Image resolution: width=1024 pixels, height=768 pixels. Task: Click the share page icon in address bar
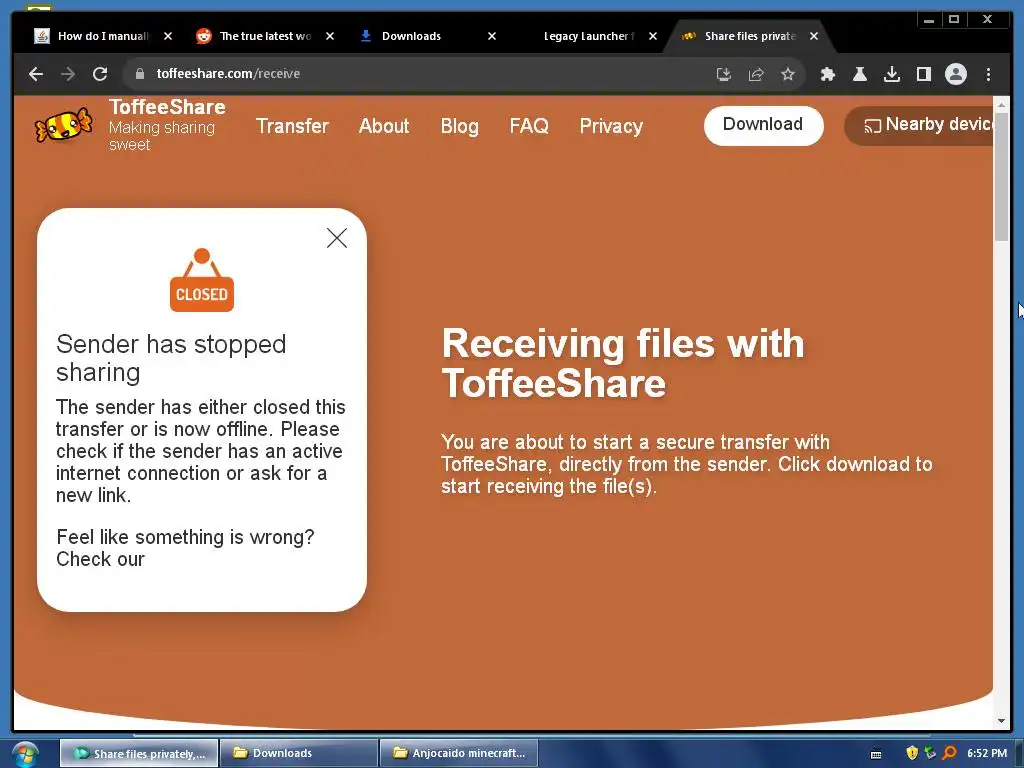pyautogui.click(x=756, y=74)
